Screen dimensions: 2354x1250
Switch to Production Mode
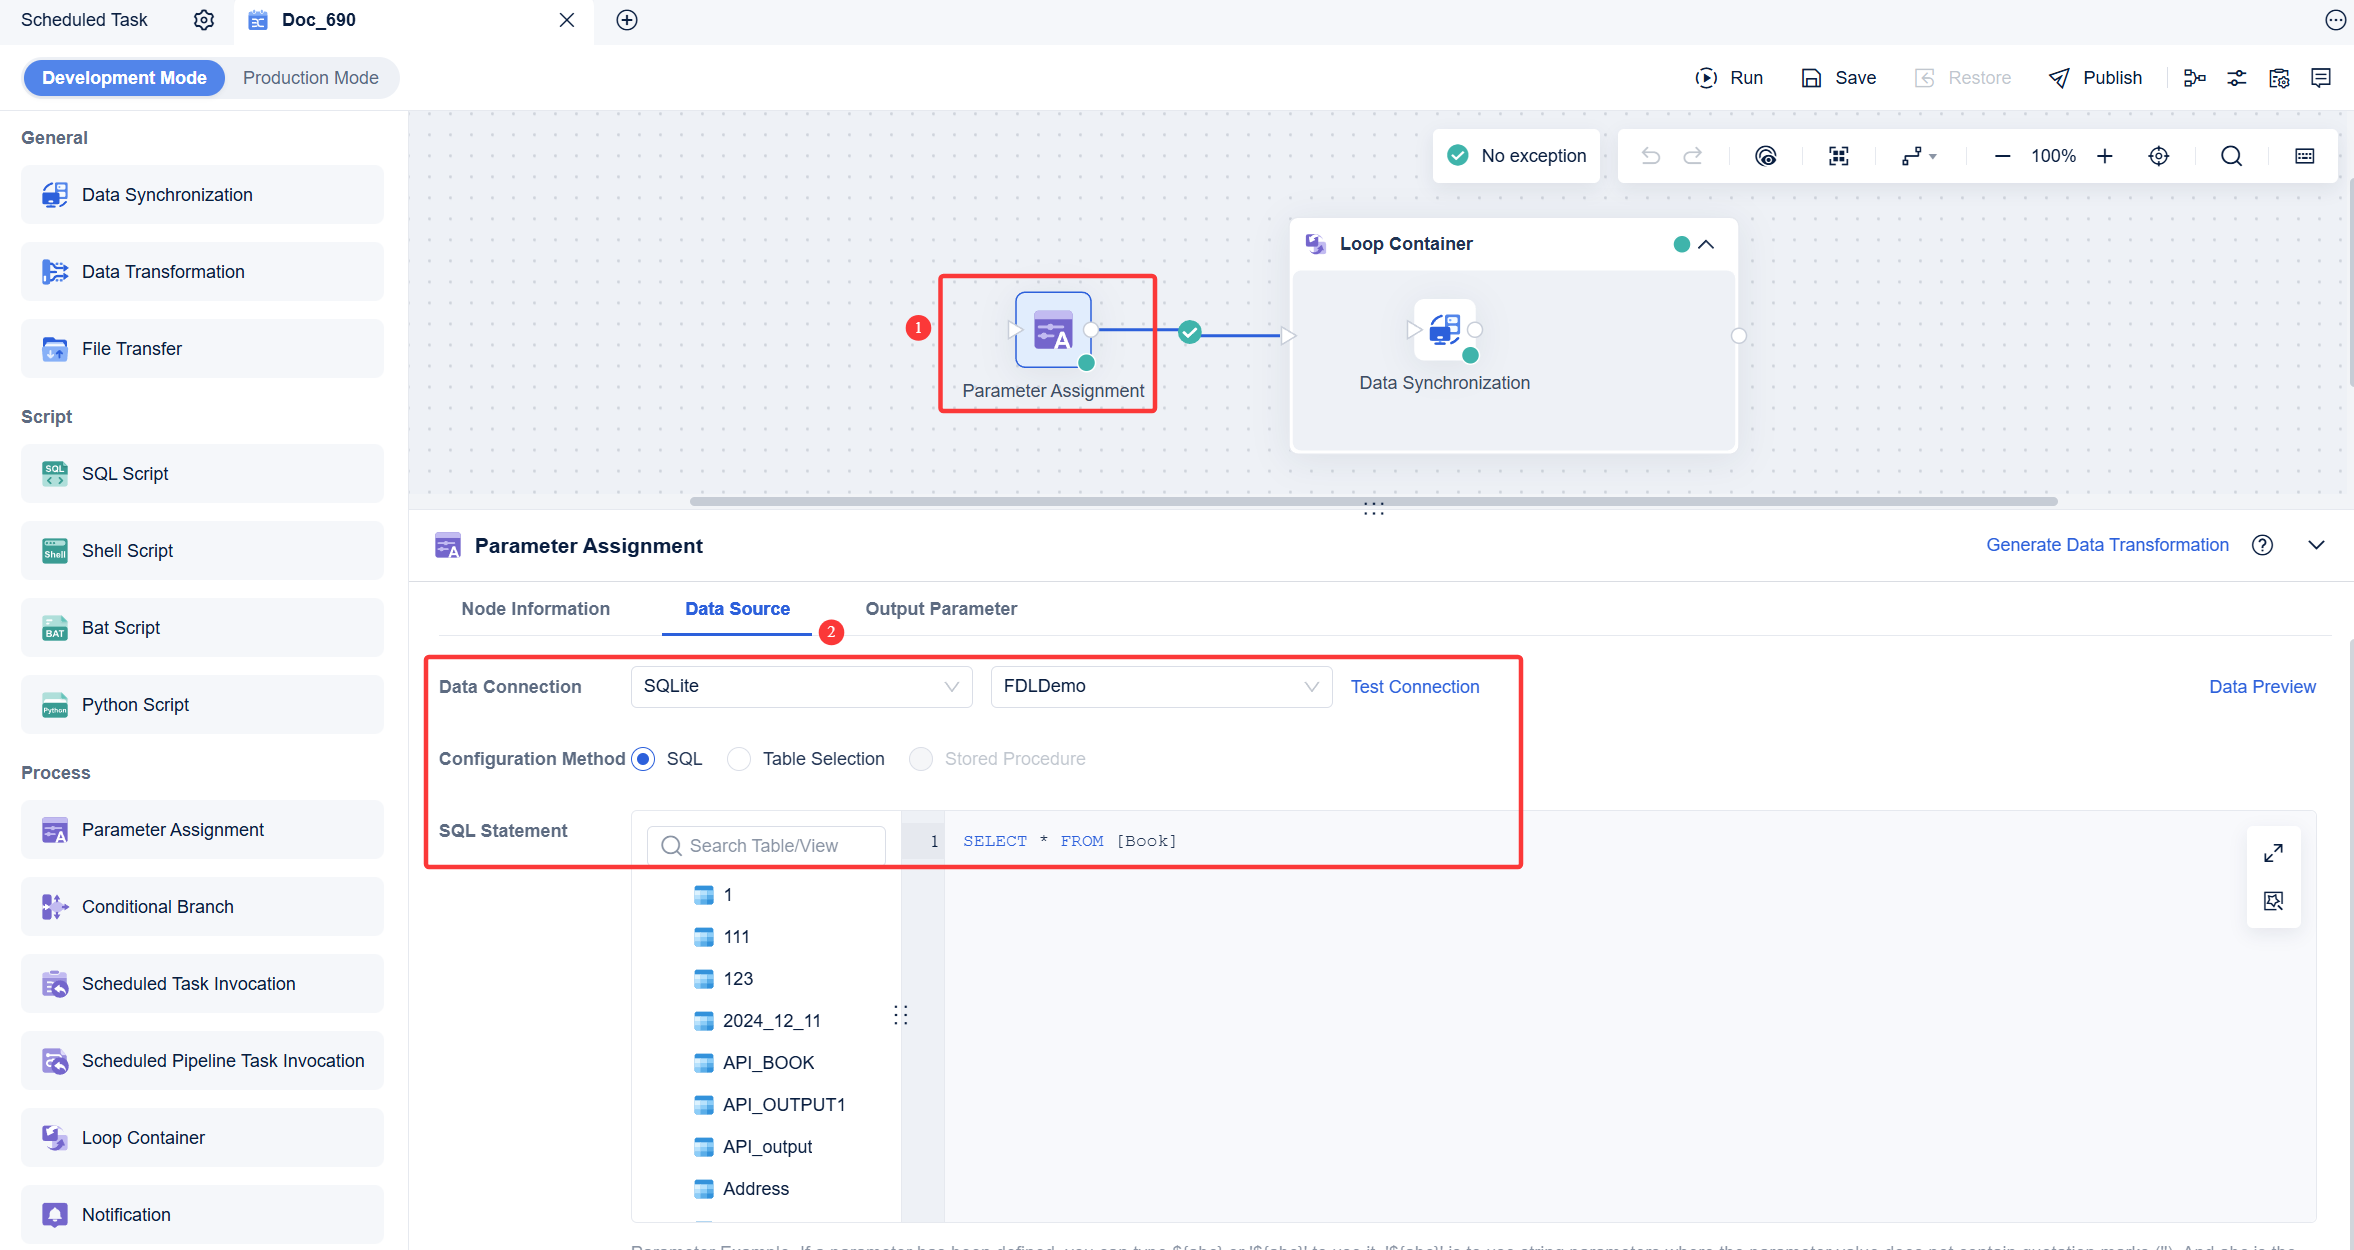point(311,78)
